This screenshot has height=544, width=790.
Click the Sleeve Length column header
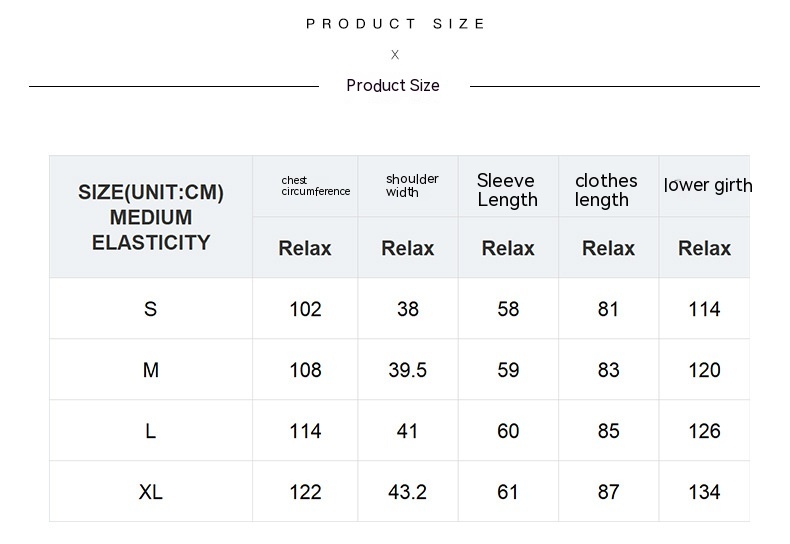click(507, 190)
